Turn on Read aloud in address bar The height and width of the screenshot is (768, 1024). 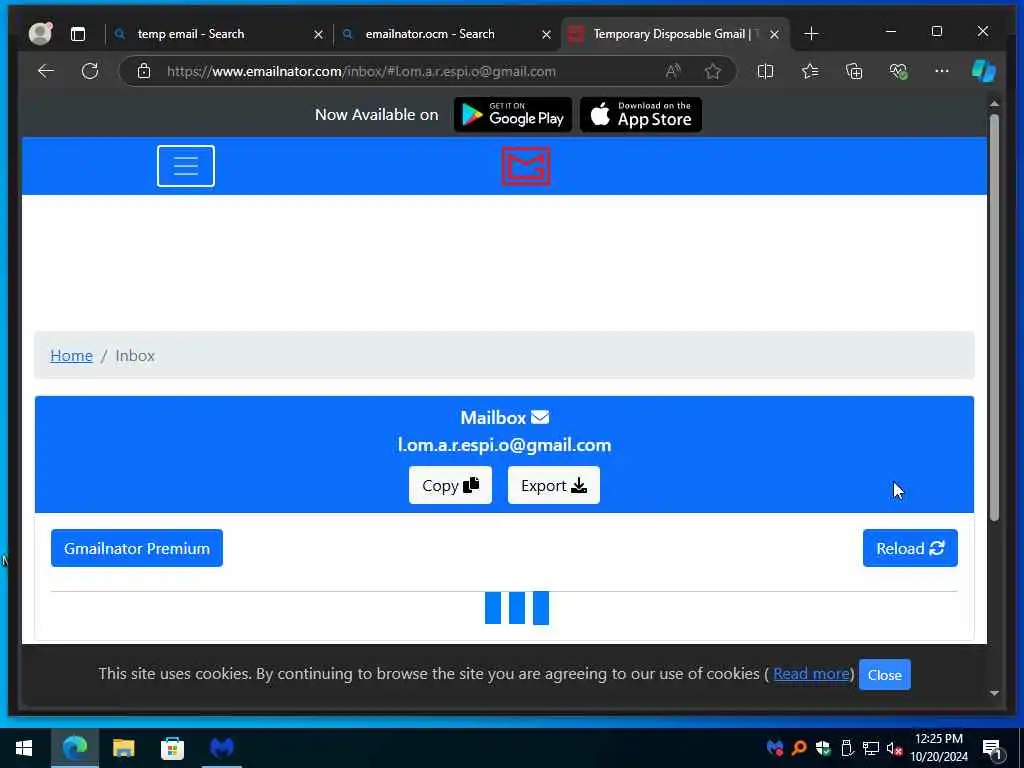[673, 71]
